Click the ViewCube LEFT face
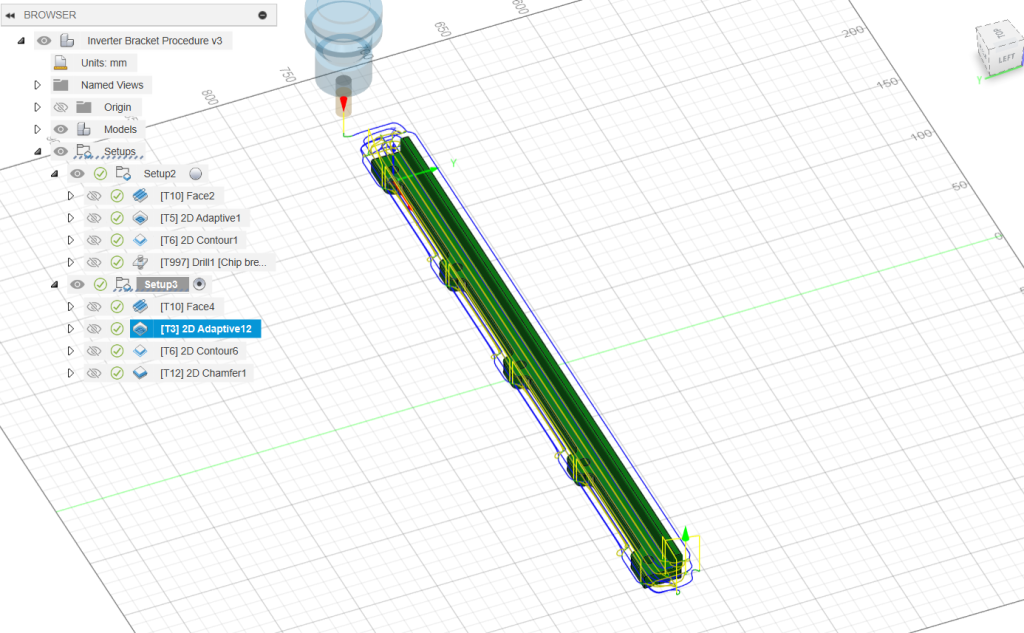 (x=1006, y=59)
